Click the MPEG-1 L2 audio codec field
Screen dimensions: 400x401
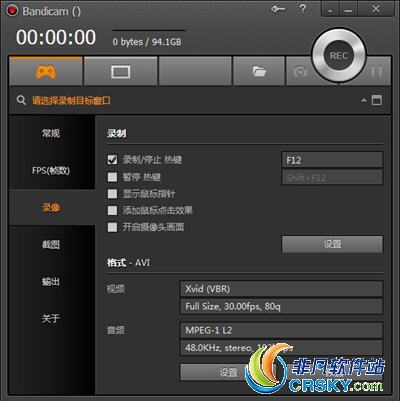(x=281, y=330)
